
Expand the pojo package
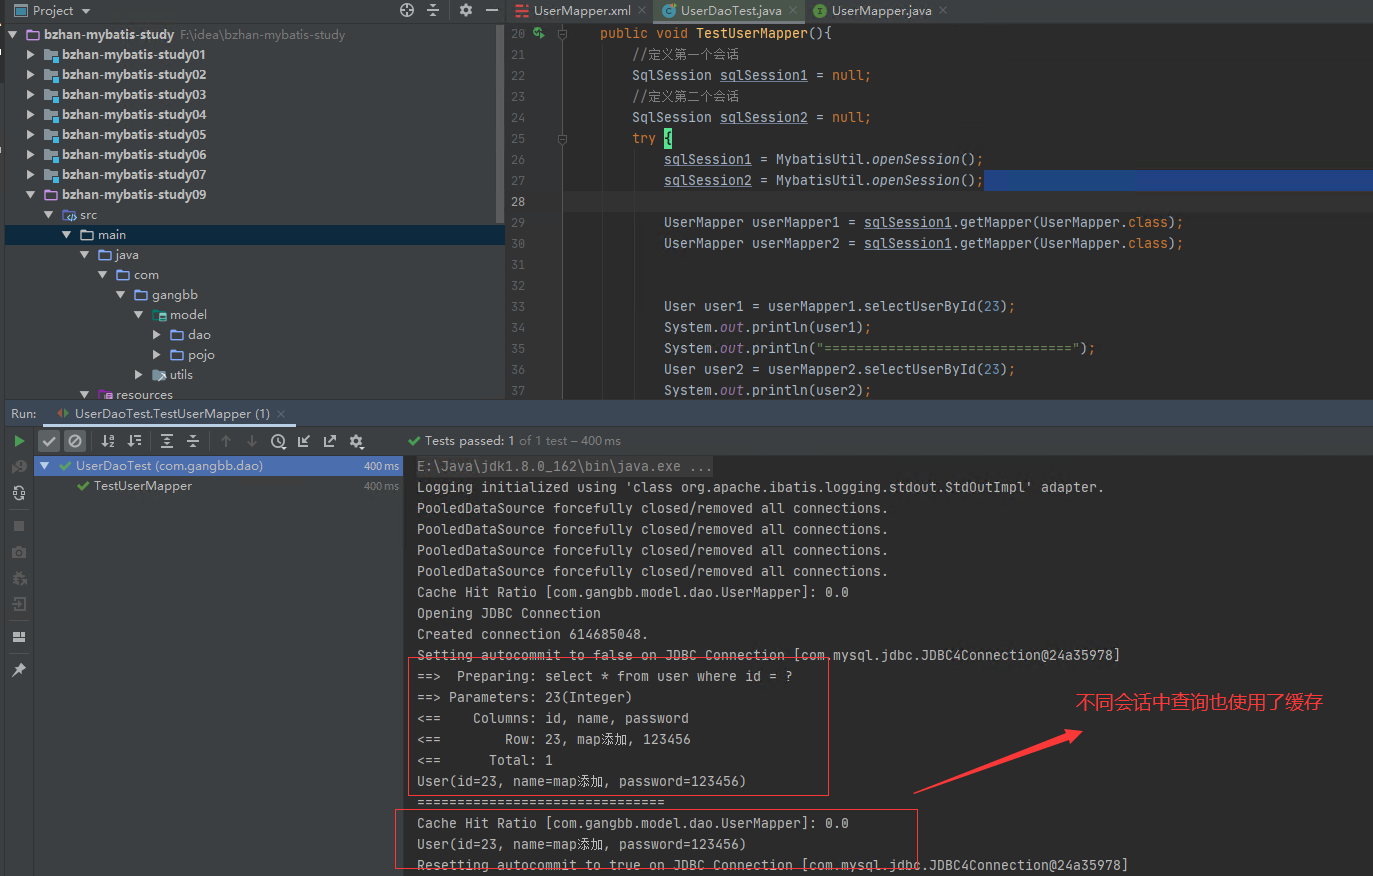156,354
